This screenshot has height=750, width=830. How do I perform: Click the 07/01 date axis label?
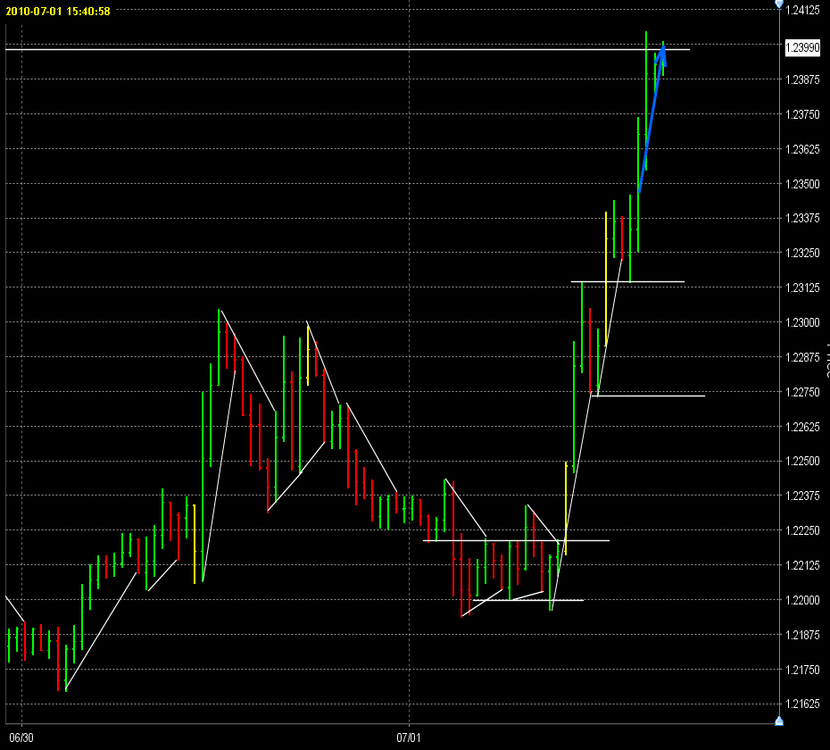point(408,737)
